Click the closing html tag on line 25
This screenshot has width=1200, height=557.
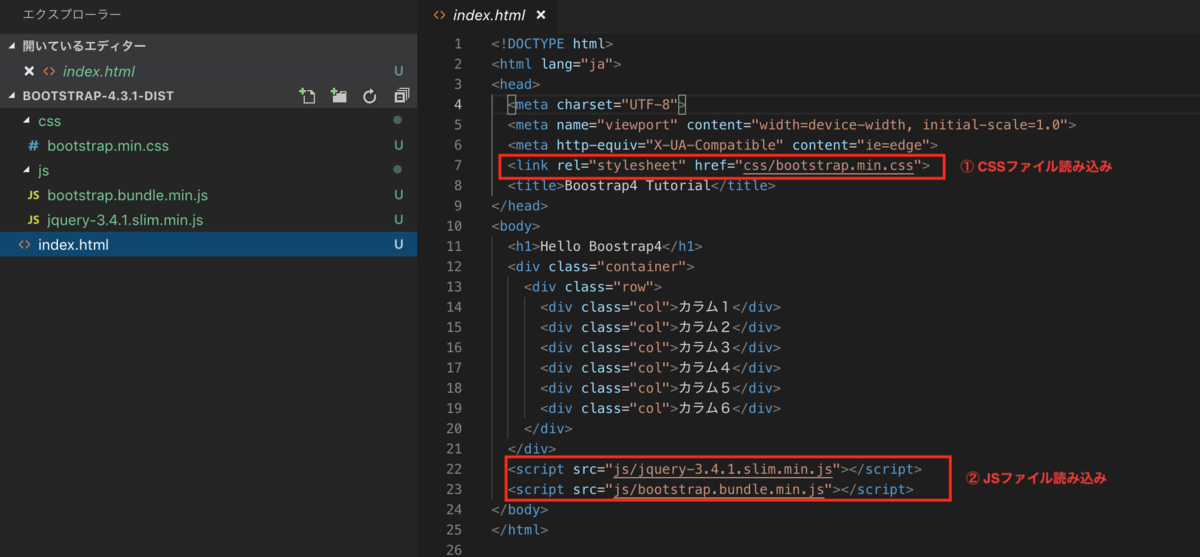click(x=519, y=529)
